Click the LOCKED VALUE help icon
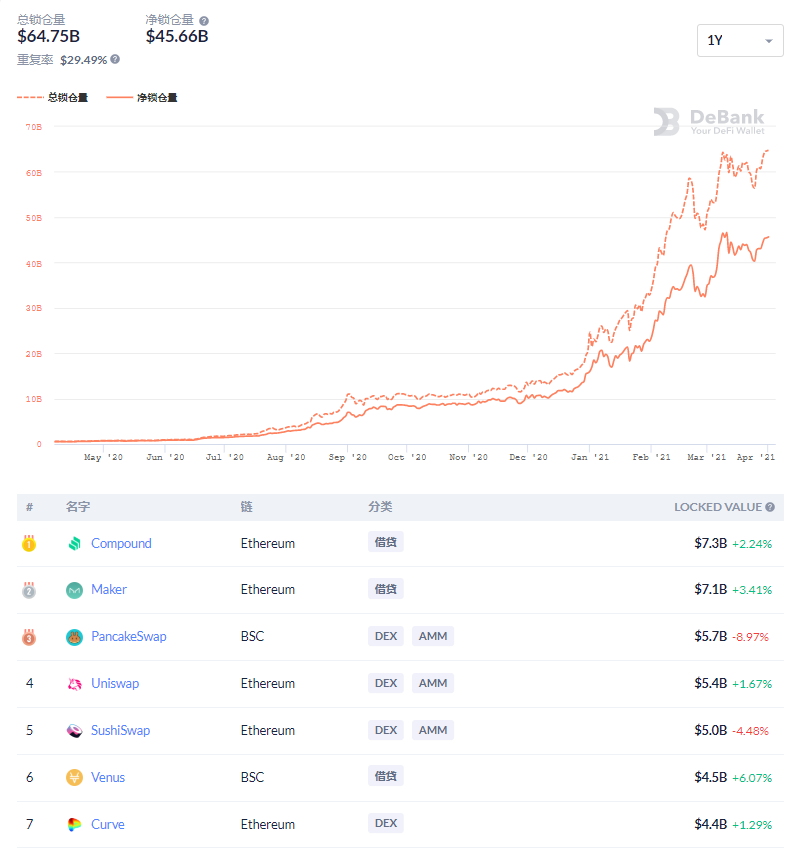The image size is (795, 849). tap(770, 507)
